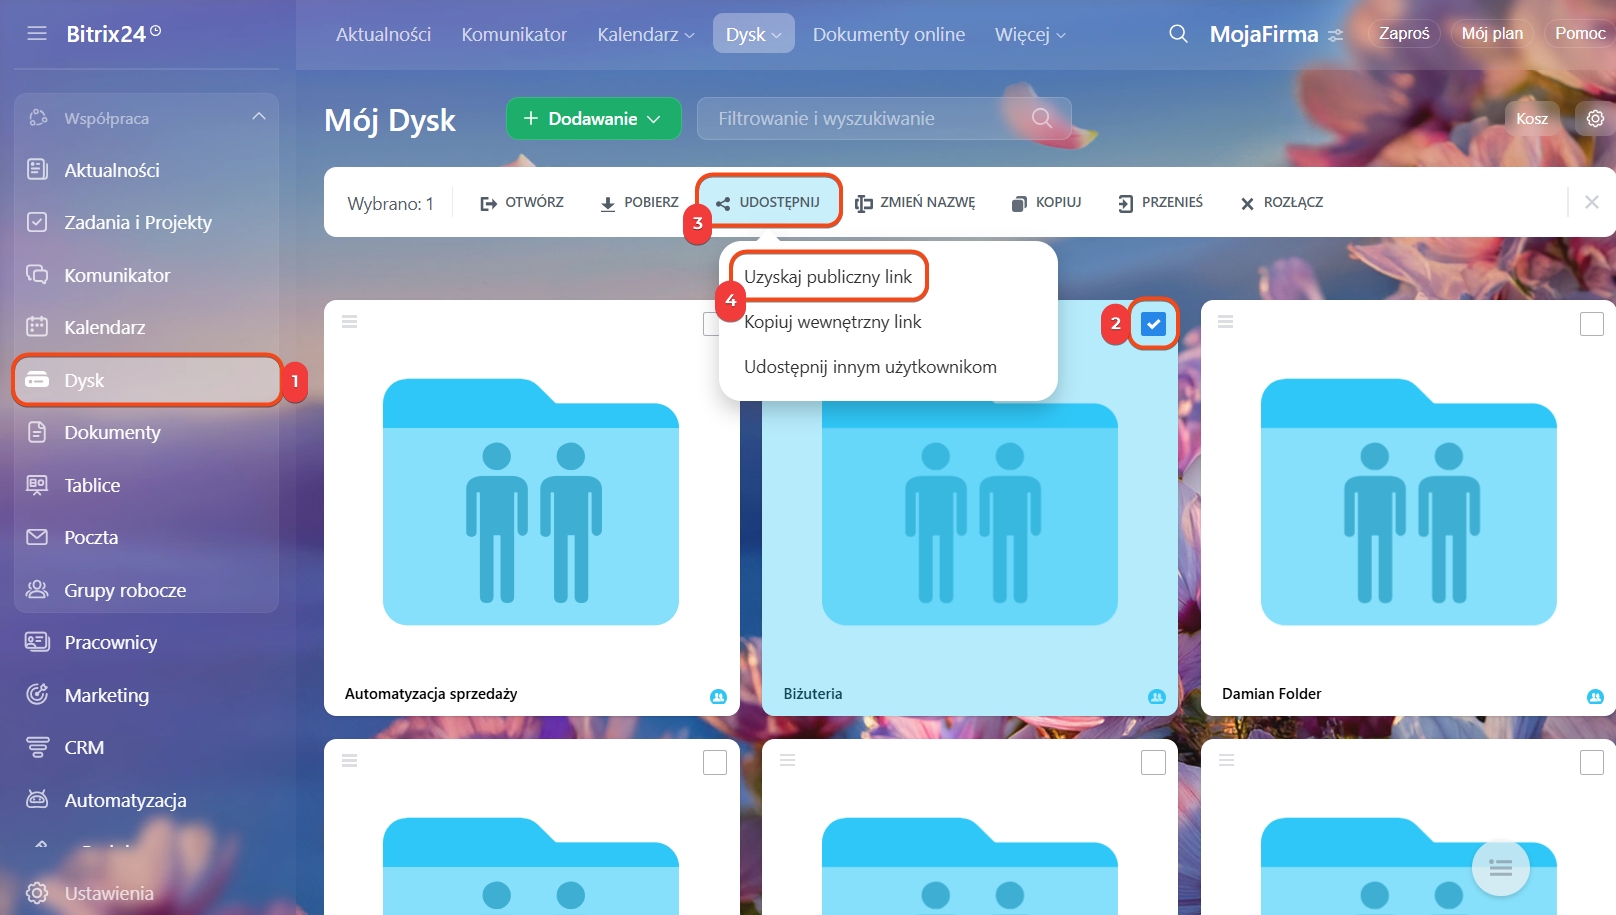The height and width of the screenshot is (915, 1616).
Task: Choose Uzyskaj publiczny link menu option
Action: coord(827,277)
